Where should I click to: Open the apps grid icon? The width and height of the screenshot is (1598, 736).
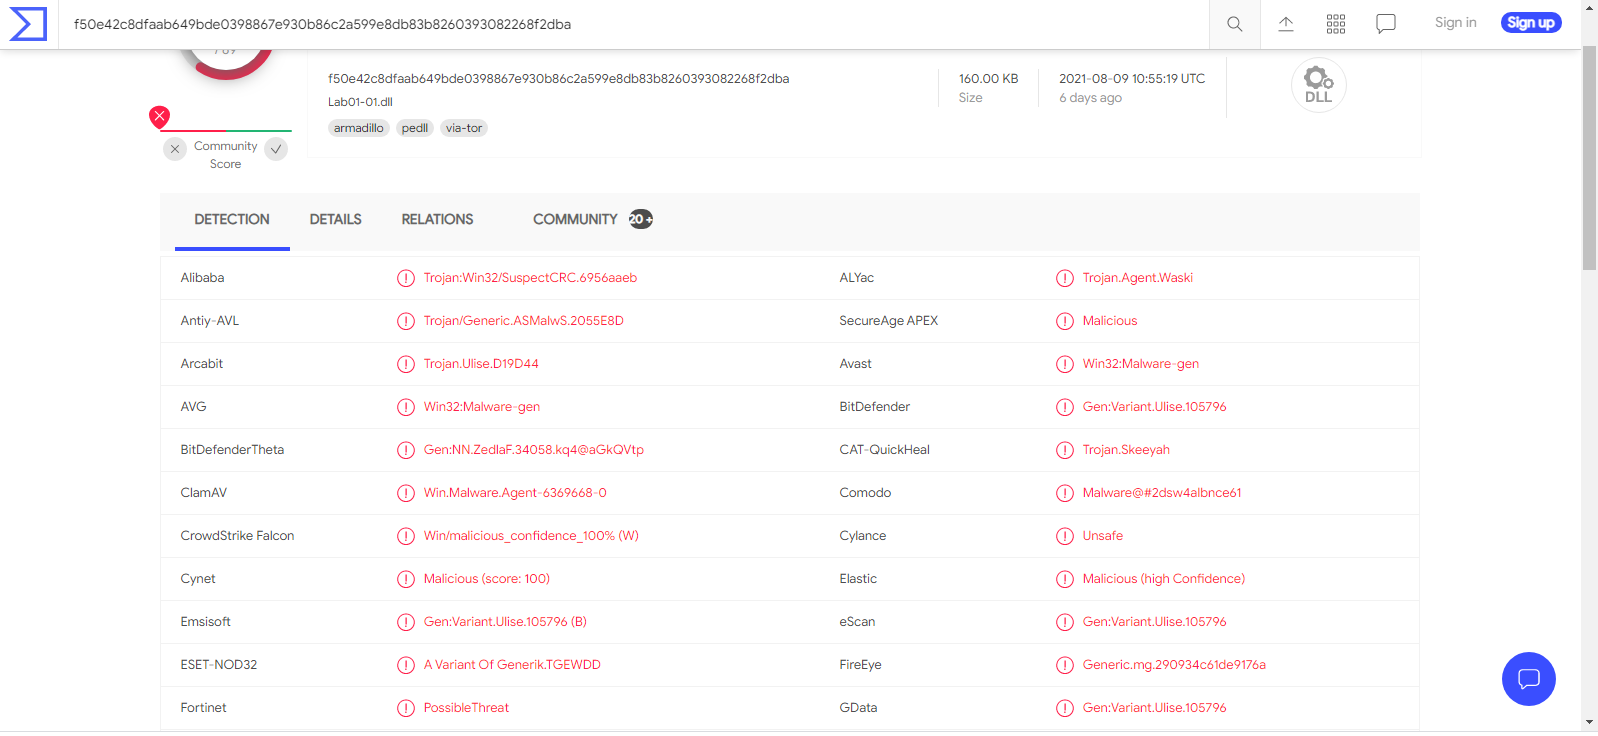point(1336,24)
